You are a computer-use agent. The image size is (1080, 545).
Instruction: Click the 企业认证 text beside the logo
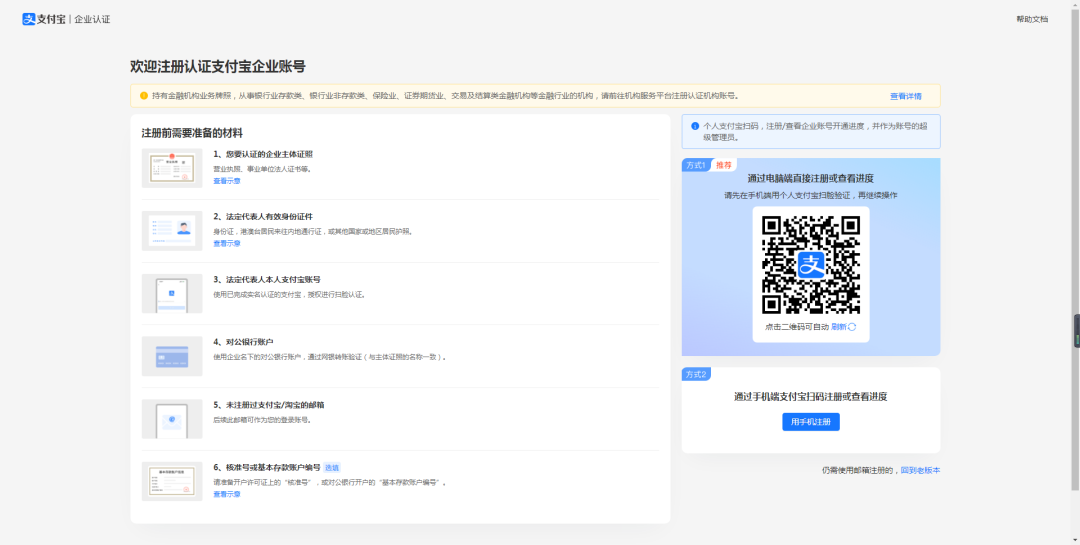tap(92, 19)
